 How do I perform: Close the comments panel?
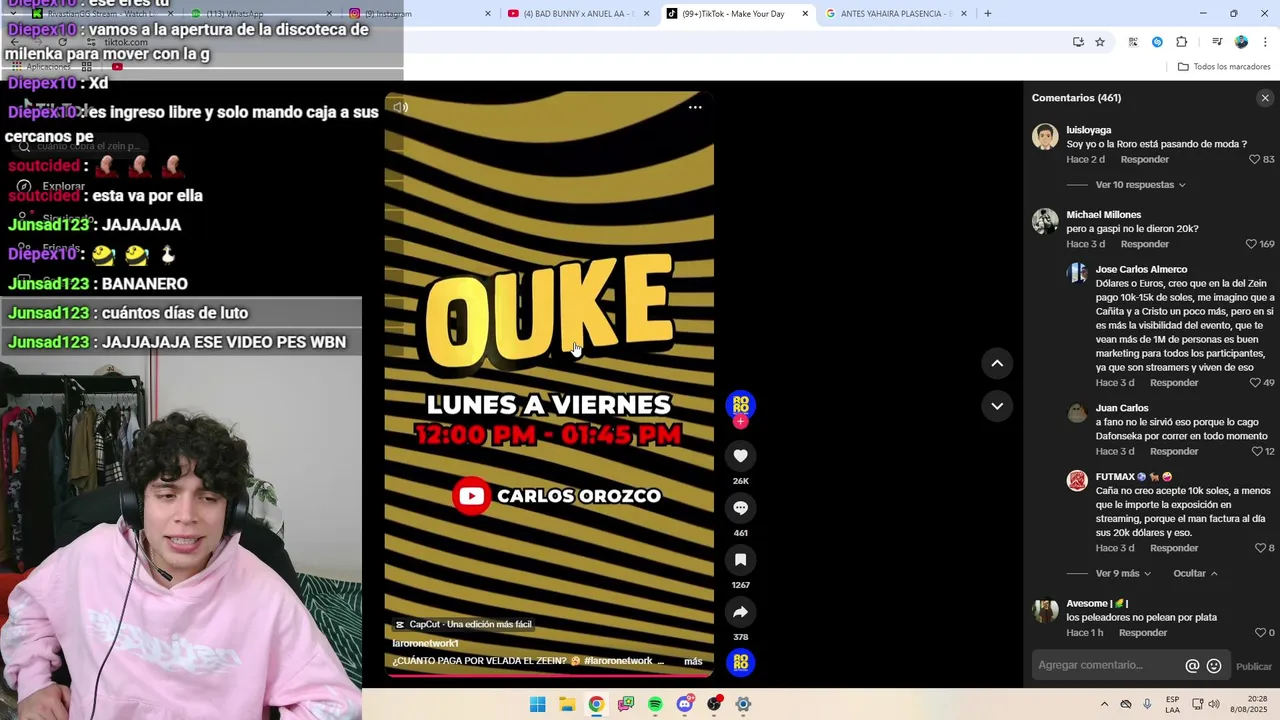pyautogui.click(x=1265, y=98)
